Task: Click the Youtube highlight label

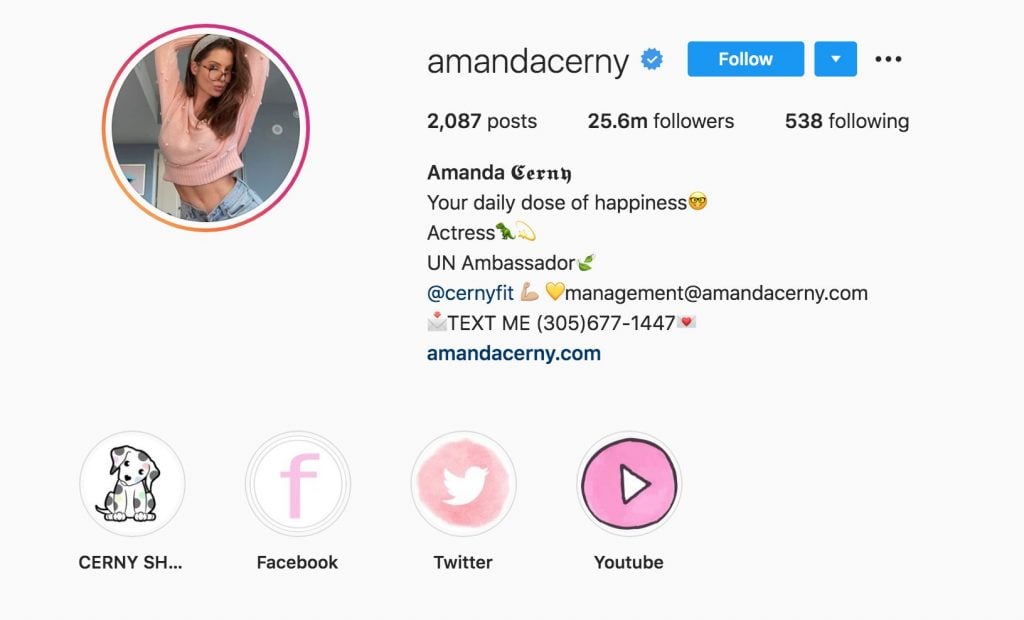Action: [x=628, y=563]
